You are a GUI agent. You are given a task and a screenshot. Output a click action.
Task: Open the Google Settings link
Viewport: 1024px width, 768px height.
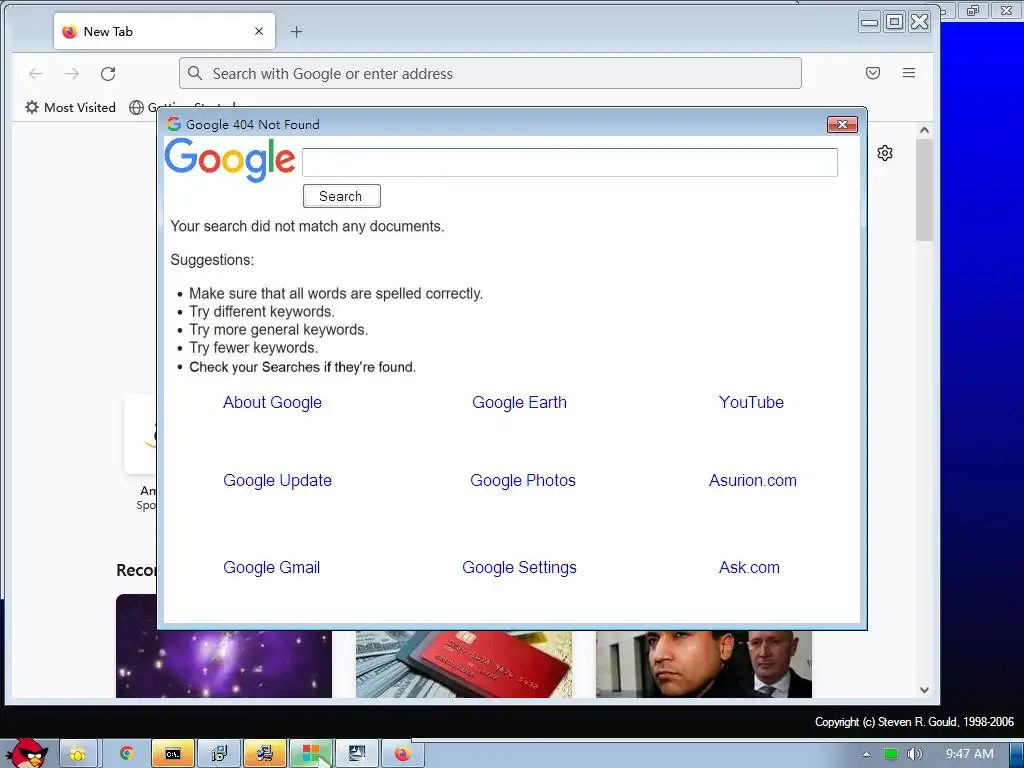pos(519,568)
